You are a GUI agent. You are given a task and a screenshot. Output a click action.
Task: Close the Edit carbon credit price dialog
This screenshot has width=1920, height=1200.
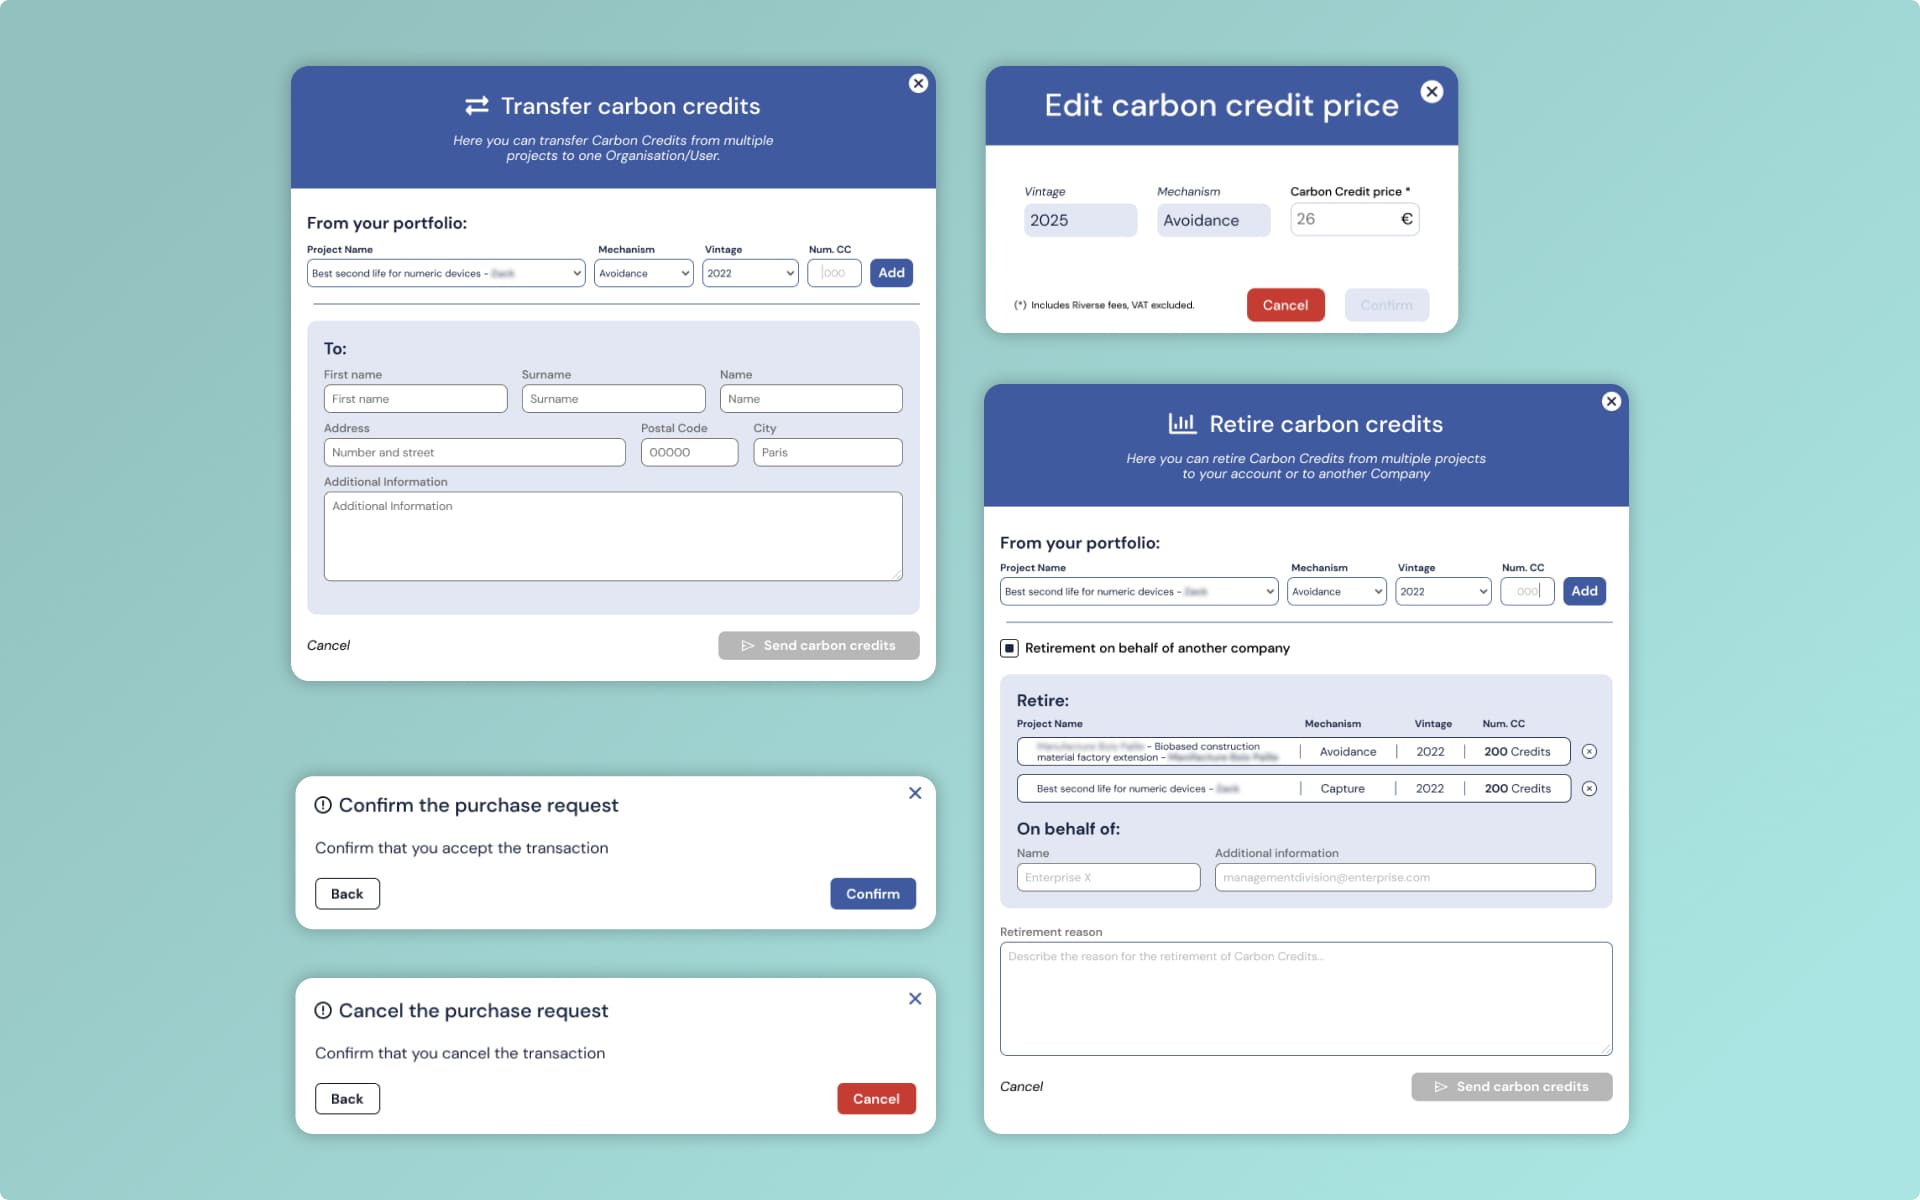click(x=1432, y=92)
